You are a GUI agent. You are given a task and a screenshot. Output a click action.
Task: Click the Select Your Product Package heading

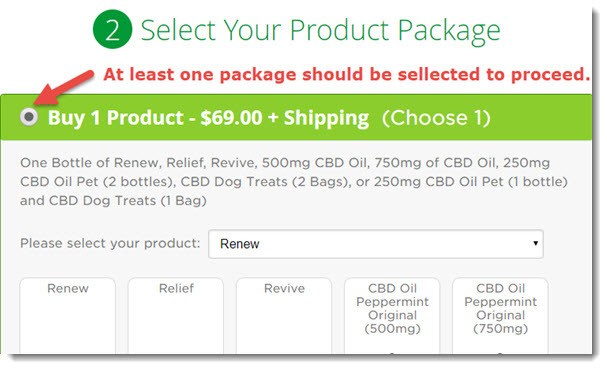[321, 30]
